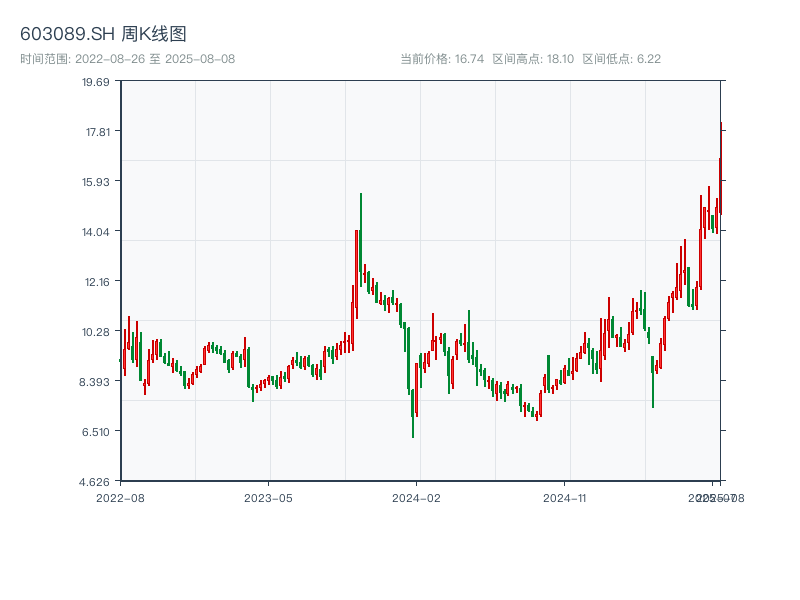Click x-axis label 2024-02
This screenshot has height=600, width=800.
(416, 498)
